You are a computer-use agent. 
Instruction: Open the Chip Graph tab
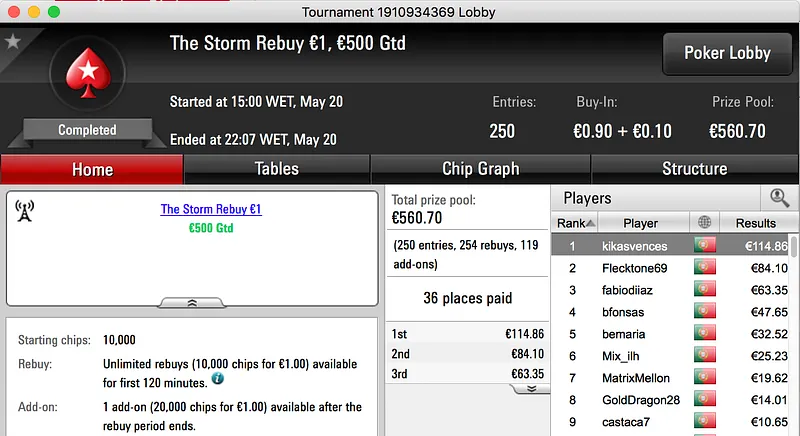pos(480,169)
